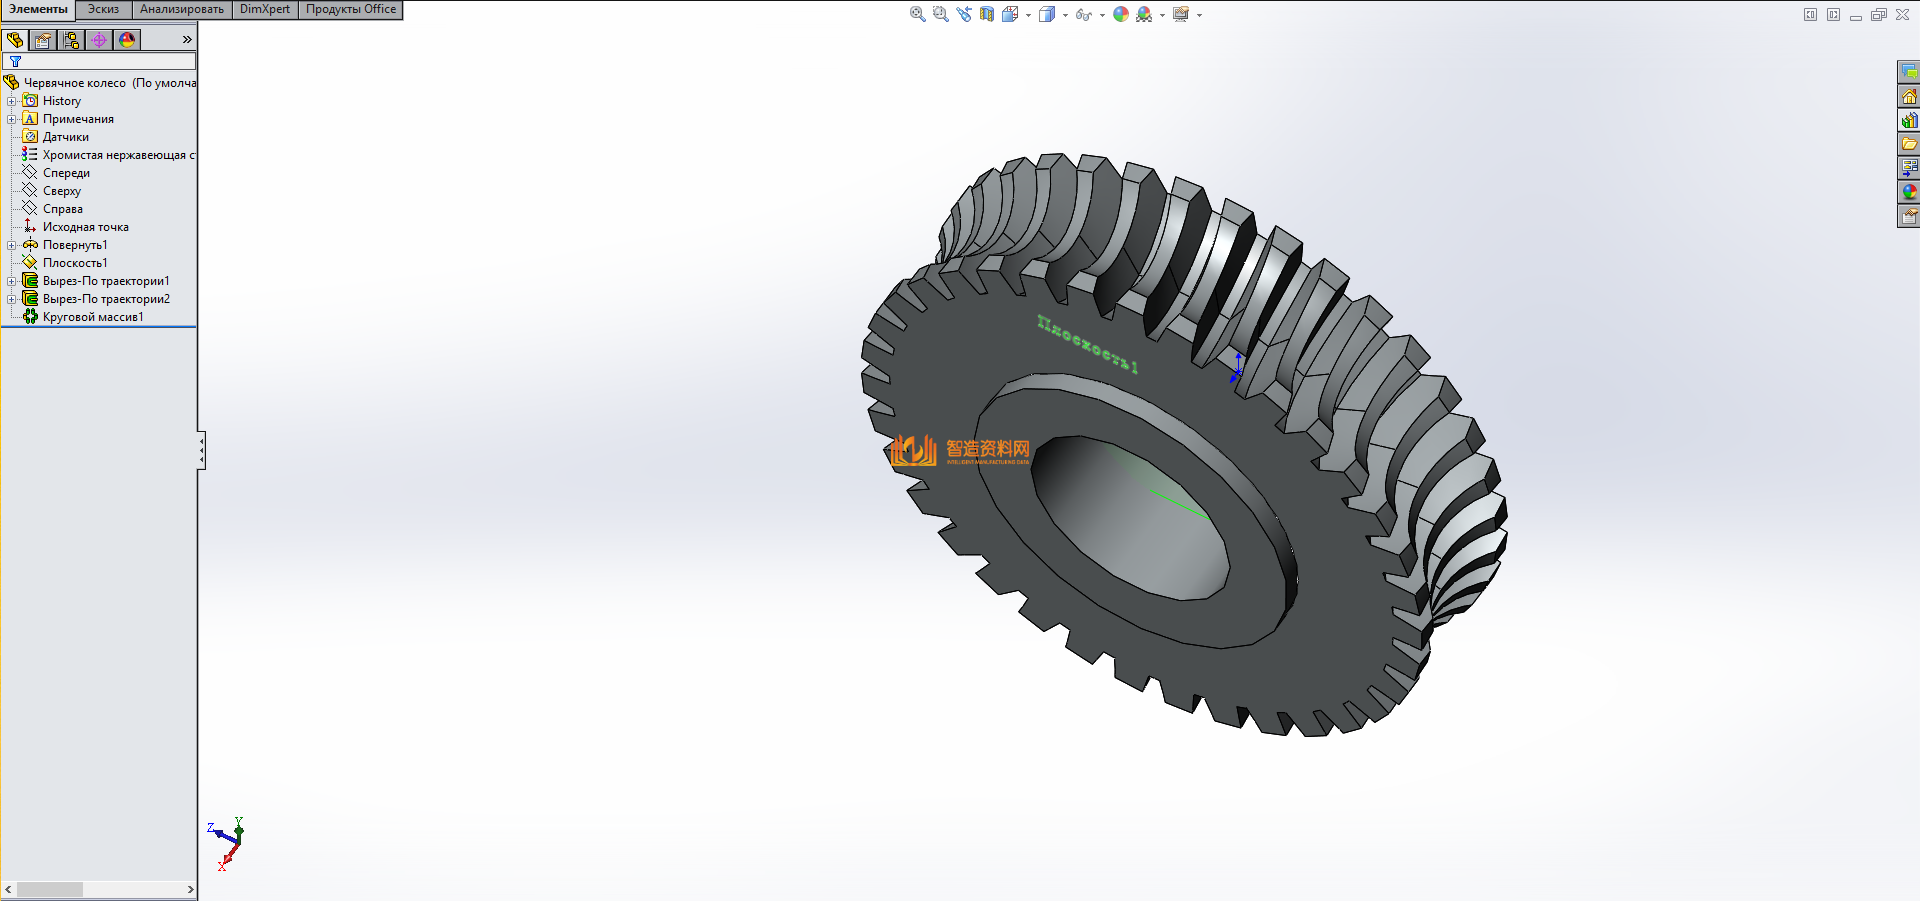This screenshot has height=901, width=1920.
Task: Open the Display Style dropdown arrow
Action: tap(1065, 15)
